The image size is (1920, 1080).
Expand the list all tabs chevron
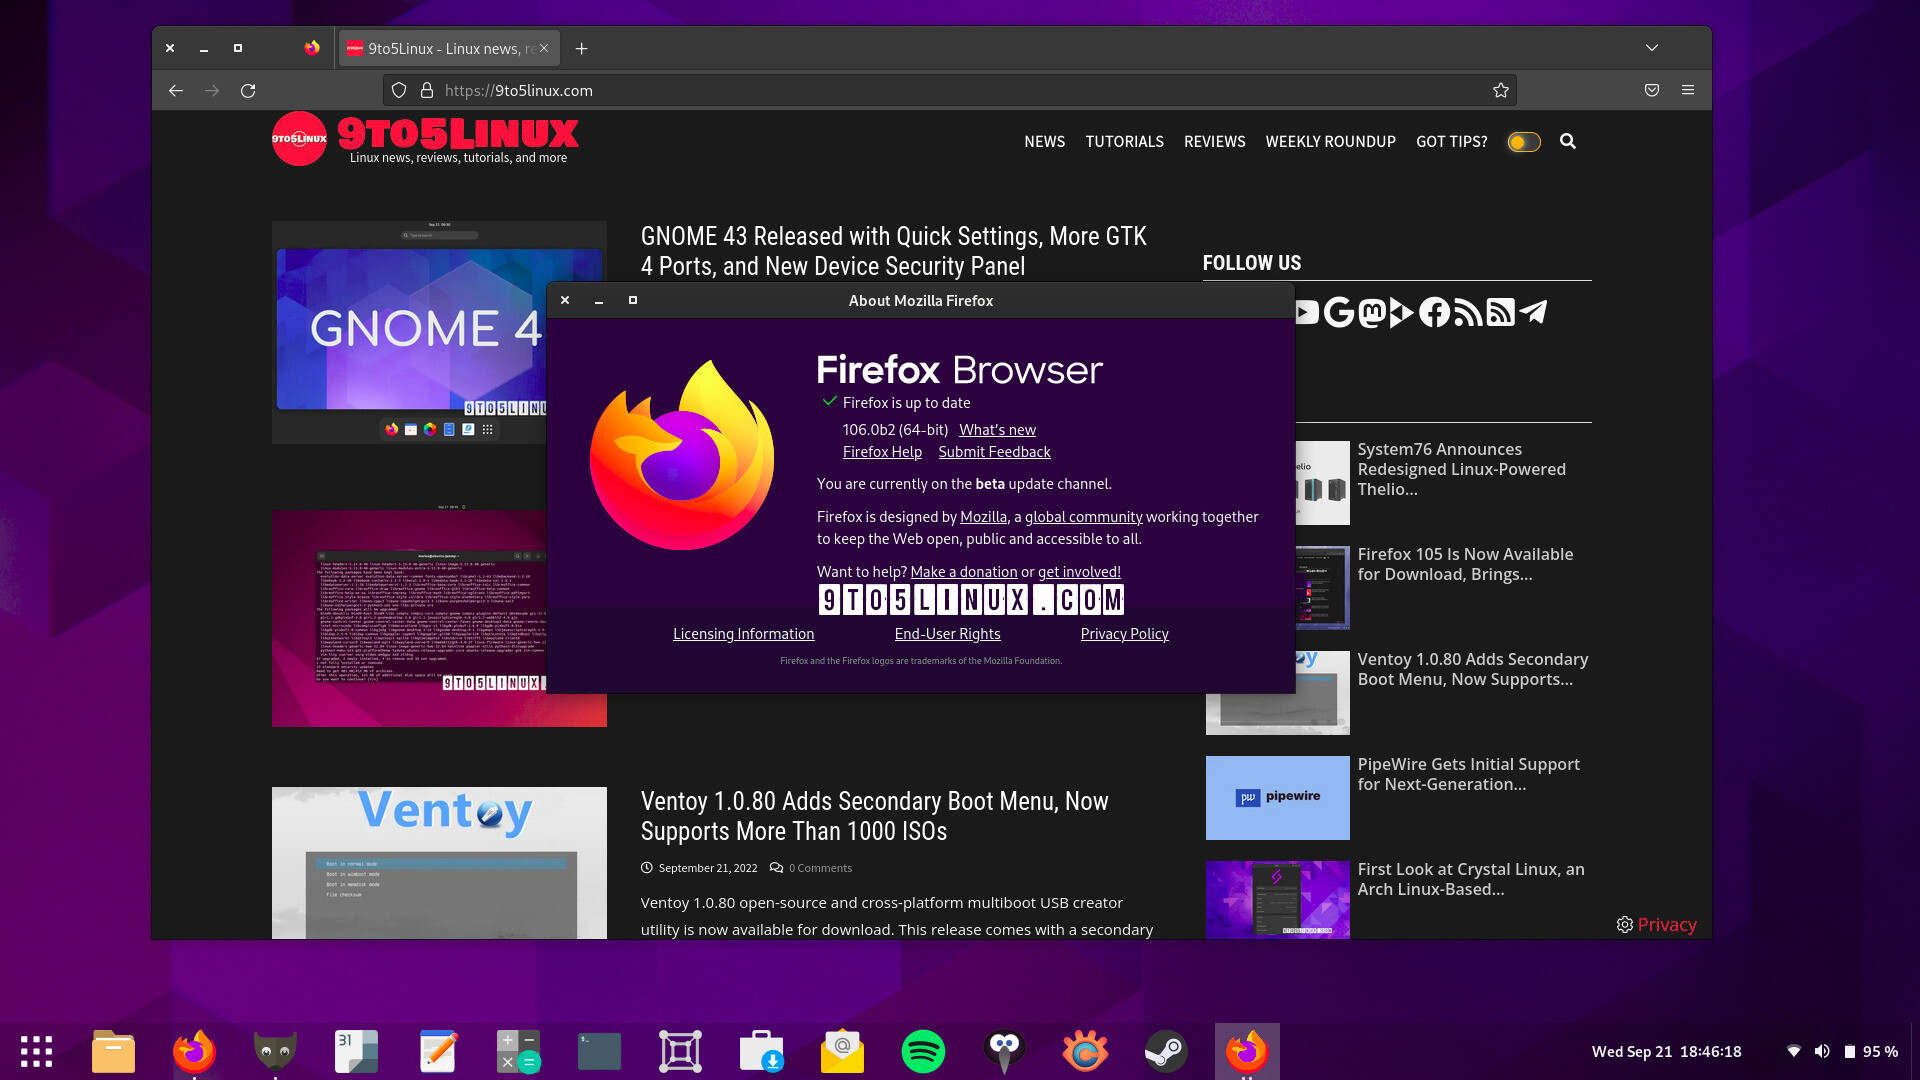pos(1652,48)
